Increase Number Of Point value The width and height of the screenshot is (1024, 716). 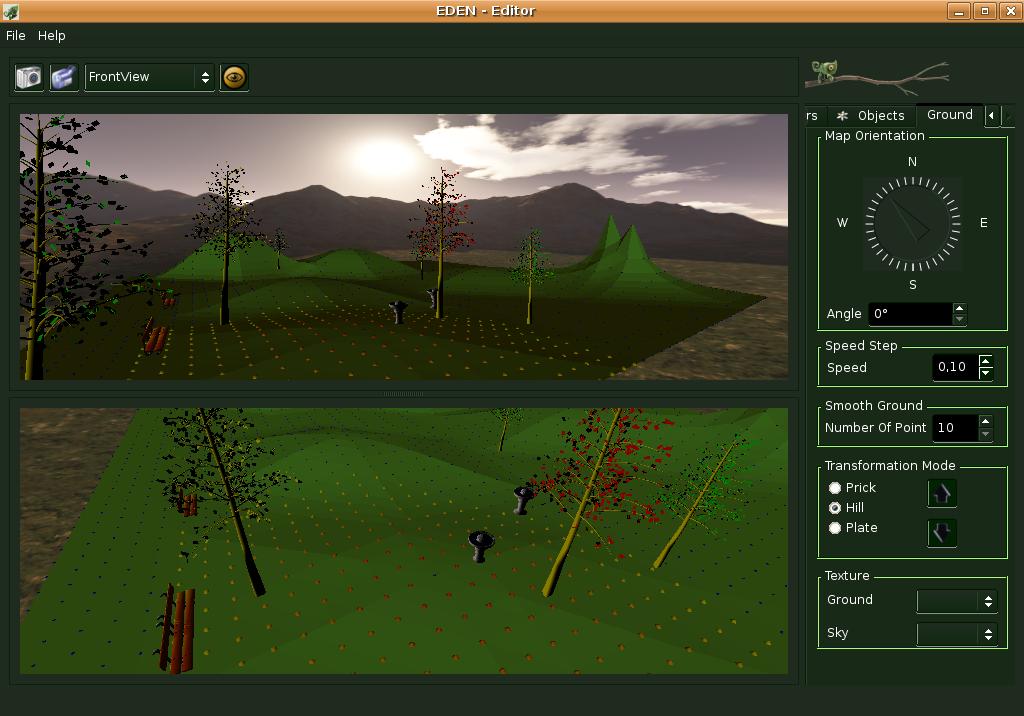[x=985, y=422]
